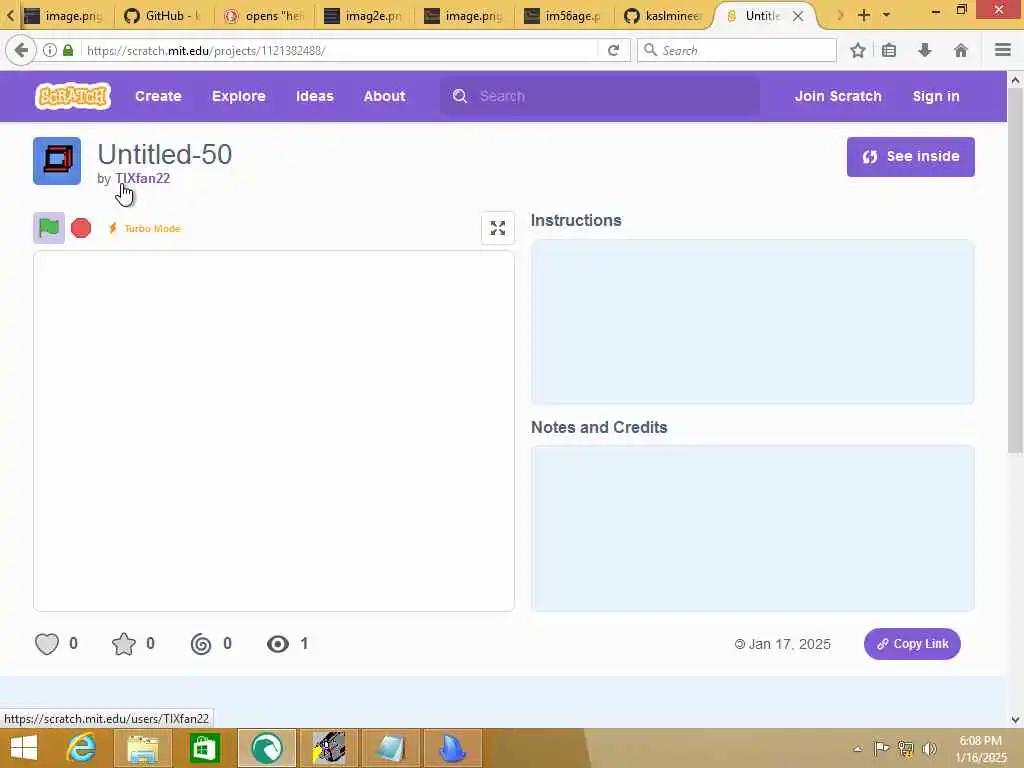Show hidden system tray icons

(857, 749)
